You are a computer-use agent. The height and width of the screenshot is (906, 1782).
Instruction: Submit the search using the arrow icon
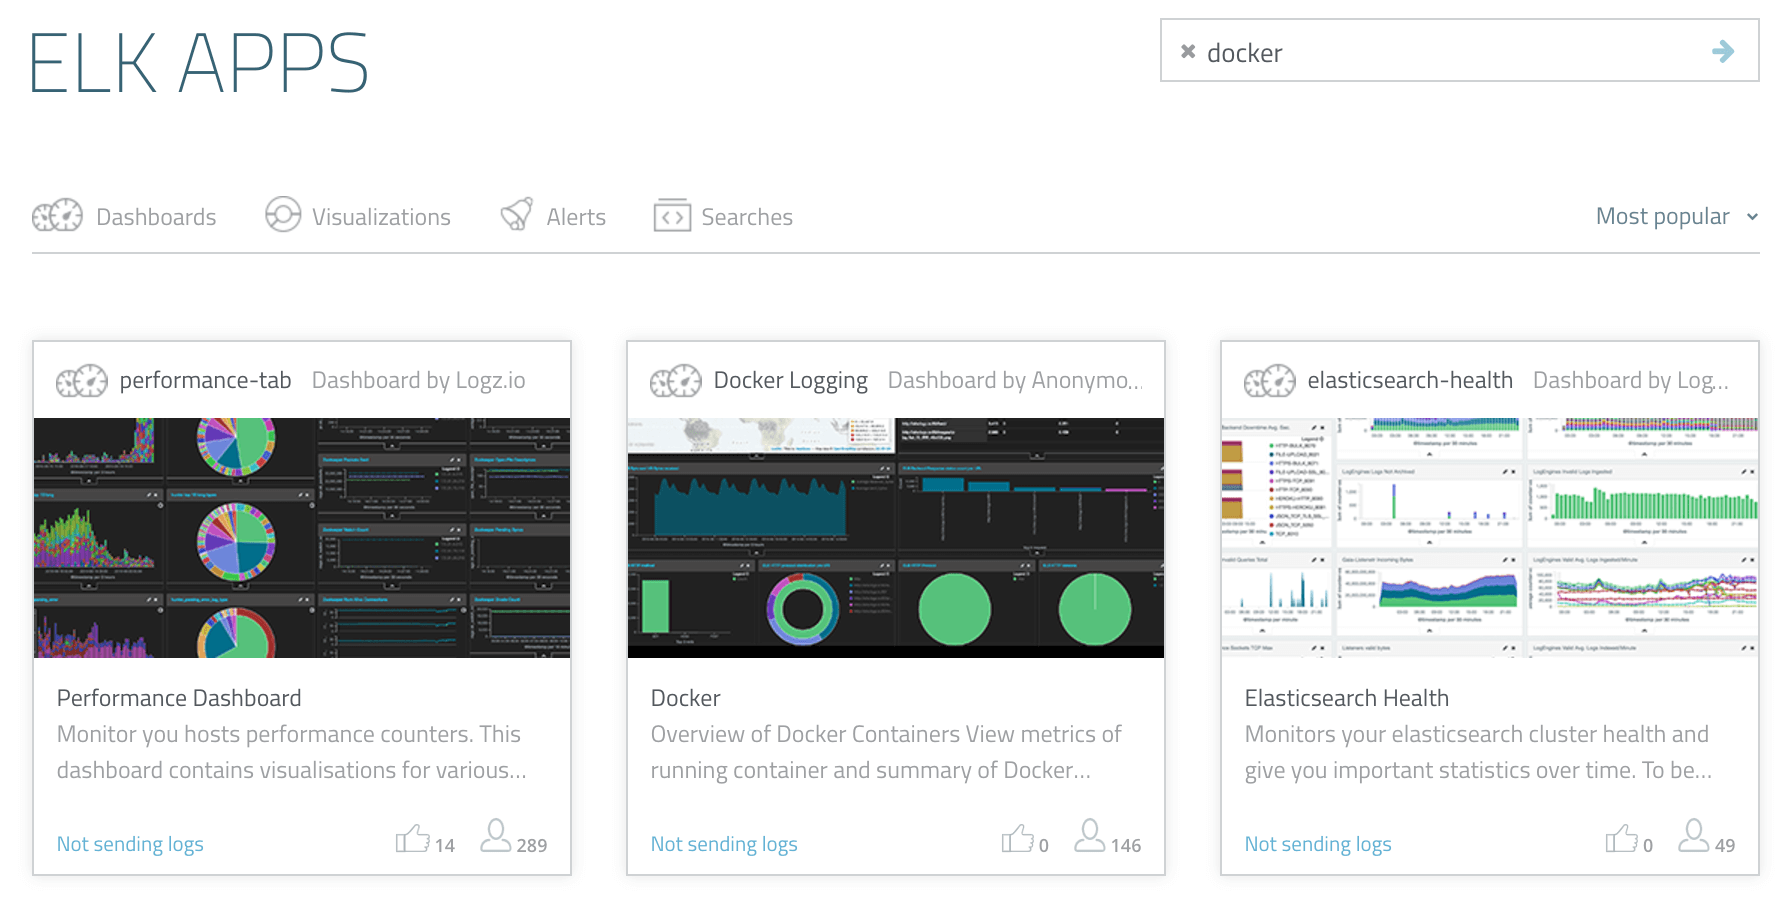click(x=1723, y=51)
